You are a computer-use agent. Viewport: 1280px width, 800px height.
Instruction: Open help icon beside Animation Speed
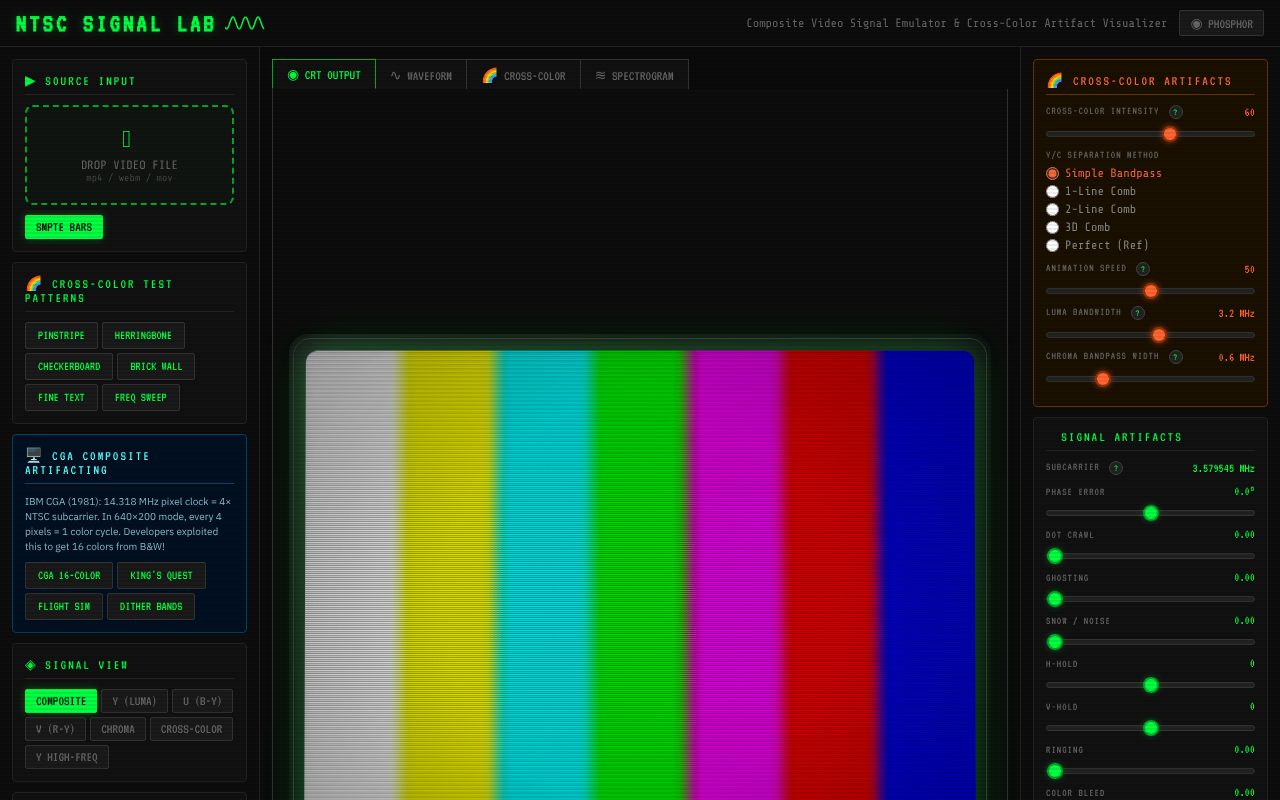pyautogui.click(x=1142, y=269)
